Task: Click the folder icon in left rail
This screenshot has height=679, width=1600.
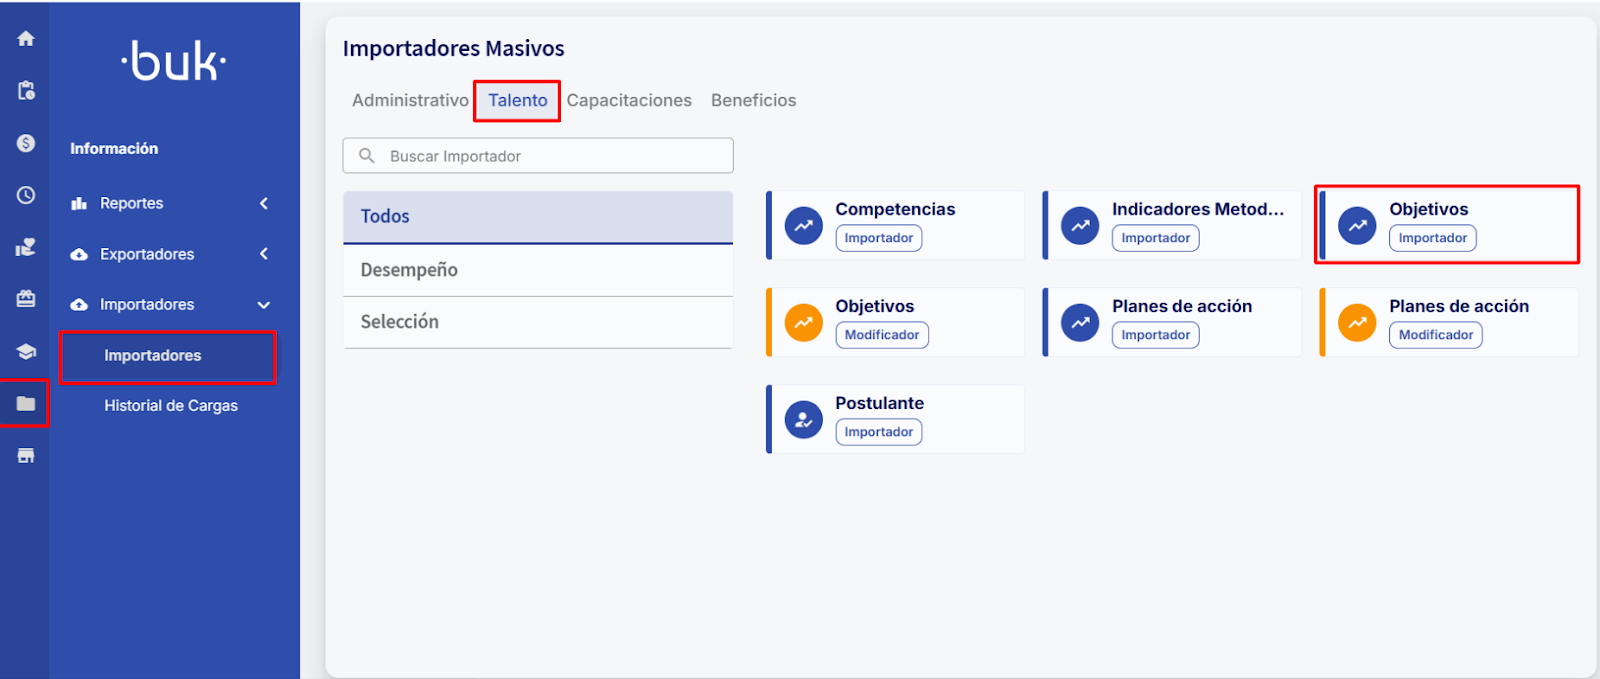Action: [x=26, y=404]
